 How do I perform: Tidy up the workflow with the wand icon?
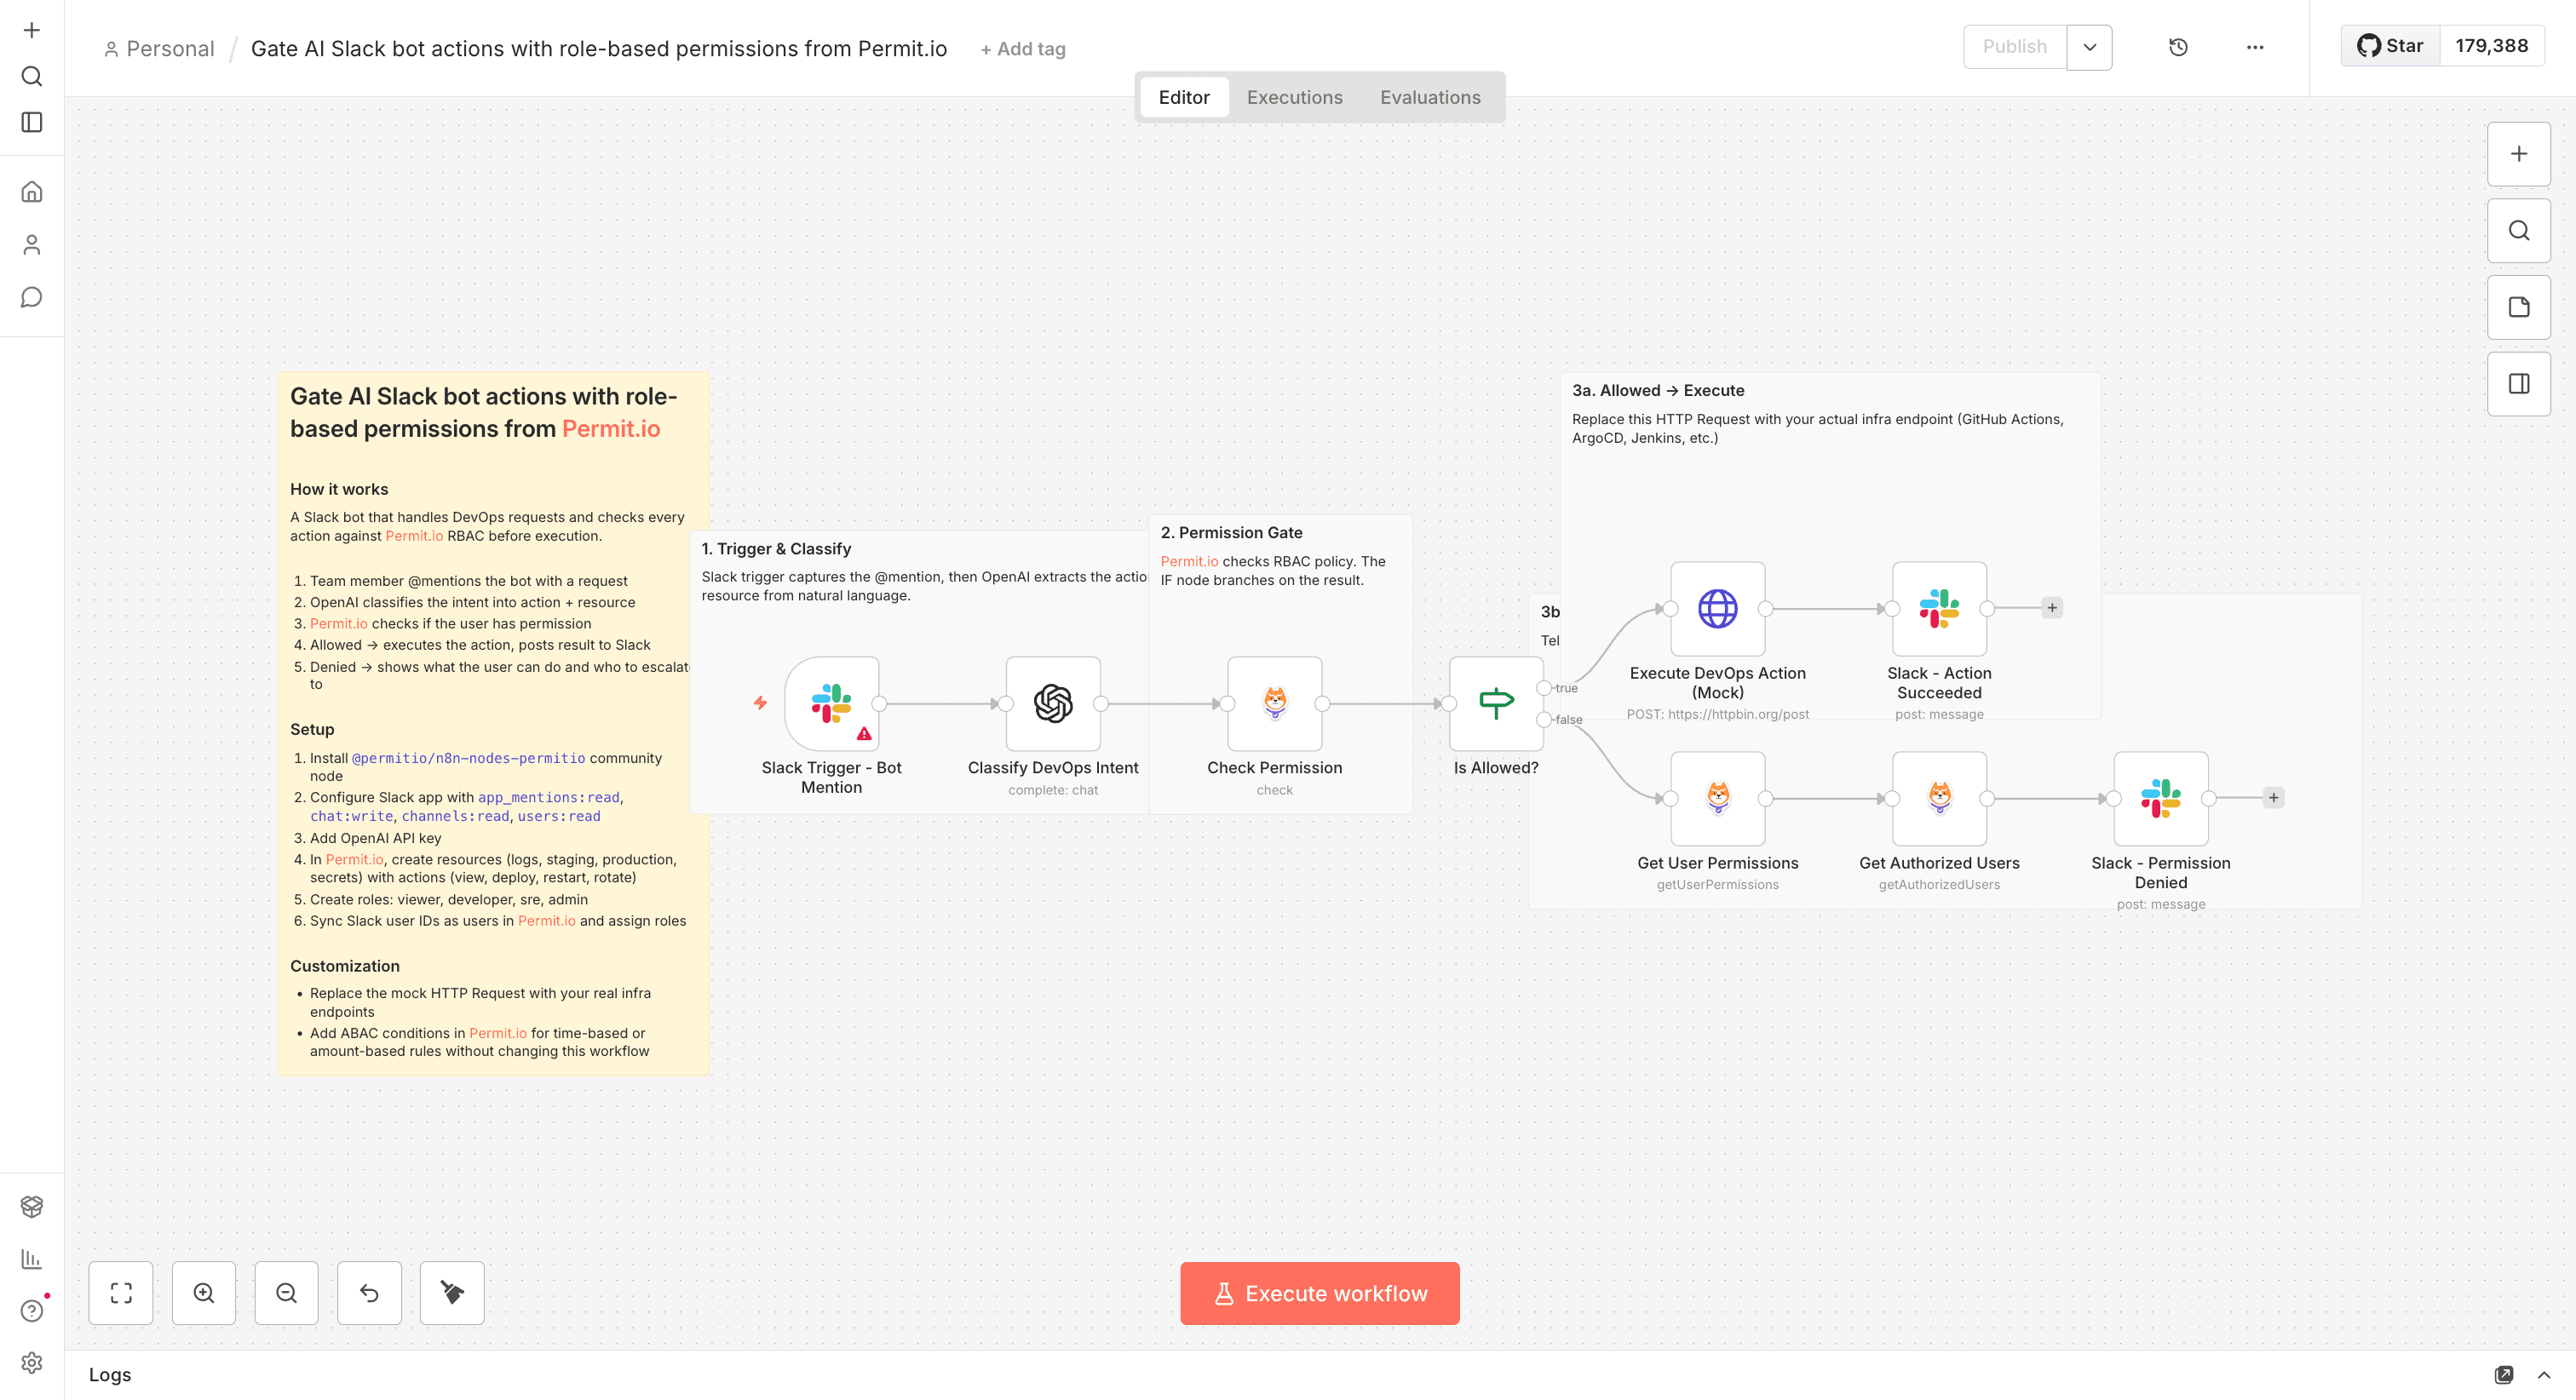[452, 1292]
